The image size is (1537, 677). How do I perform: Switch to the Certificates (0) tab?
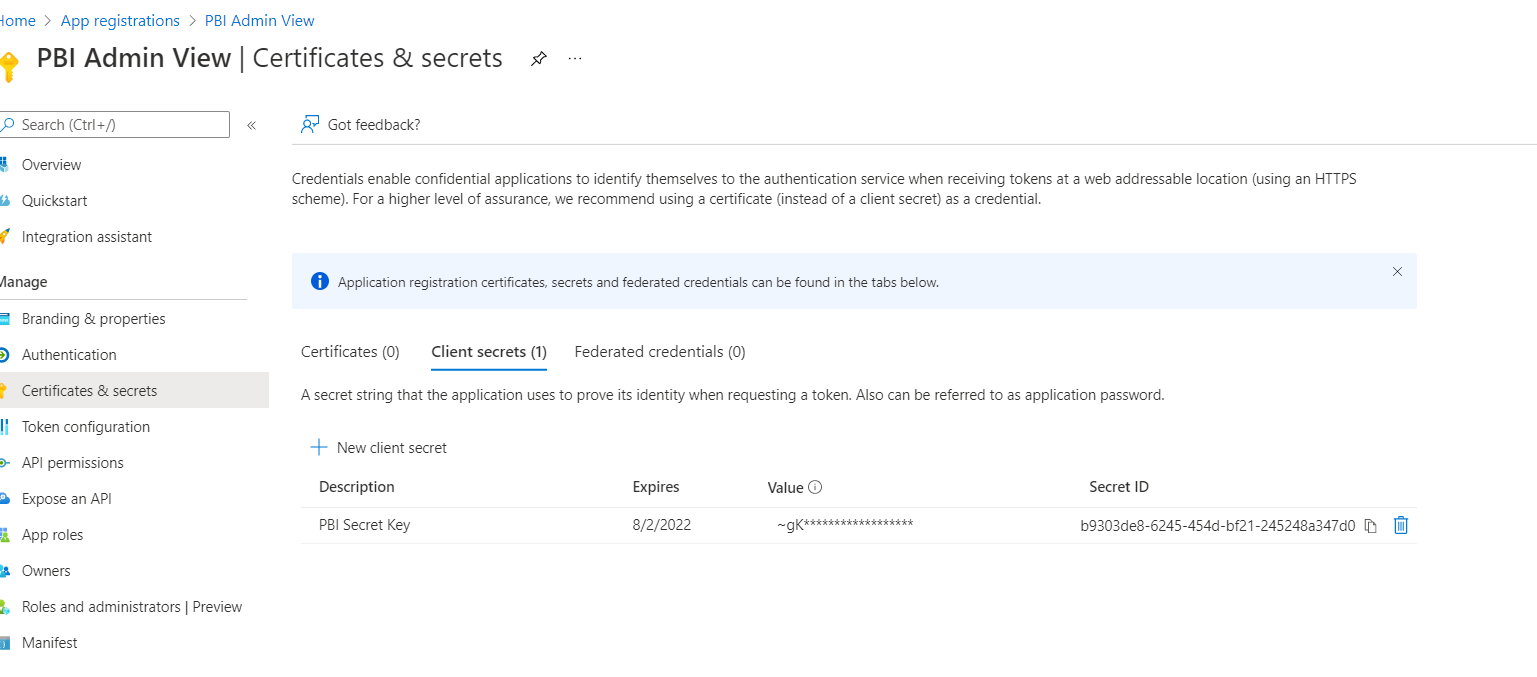pyautogui.click(x=350, y=352)
